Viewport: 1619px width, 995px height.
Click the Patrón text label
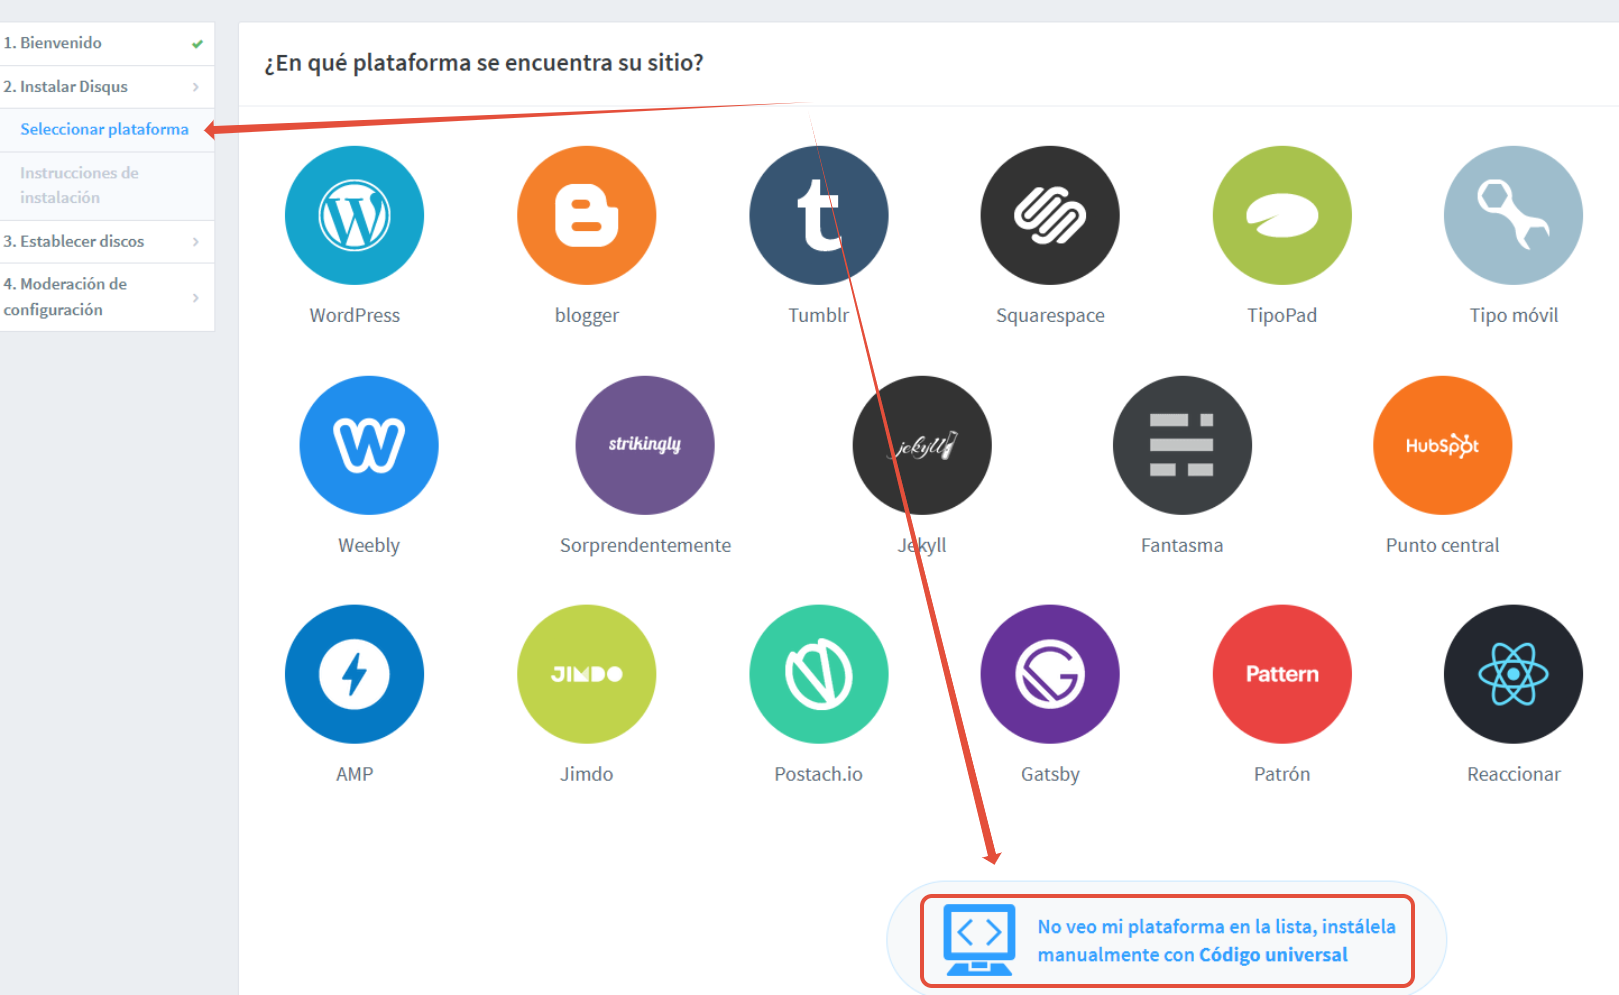pos(1282,774)
